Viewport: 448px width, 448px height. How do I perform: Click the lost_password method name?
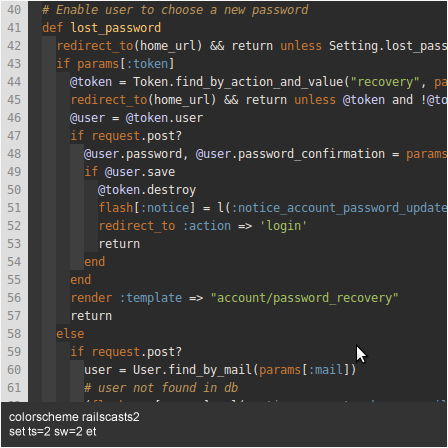[116, 28]
